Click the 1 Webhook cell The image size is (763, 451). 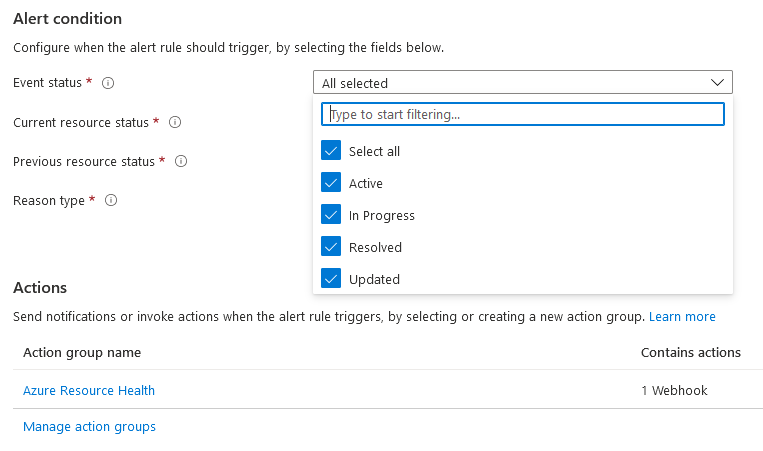674,391
